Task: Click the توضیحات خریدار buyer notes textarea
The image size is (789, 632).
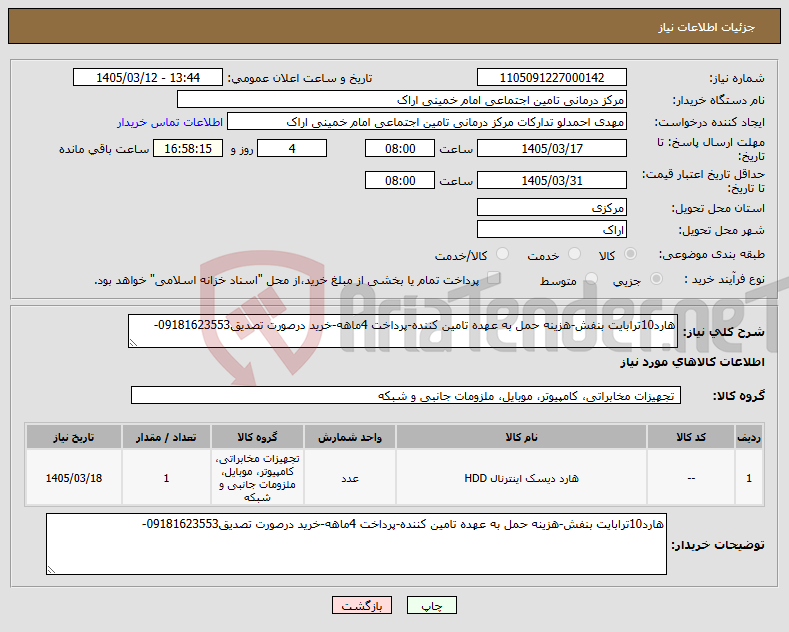Action: pos(356,544)
